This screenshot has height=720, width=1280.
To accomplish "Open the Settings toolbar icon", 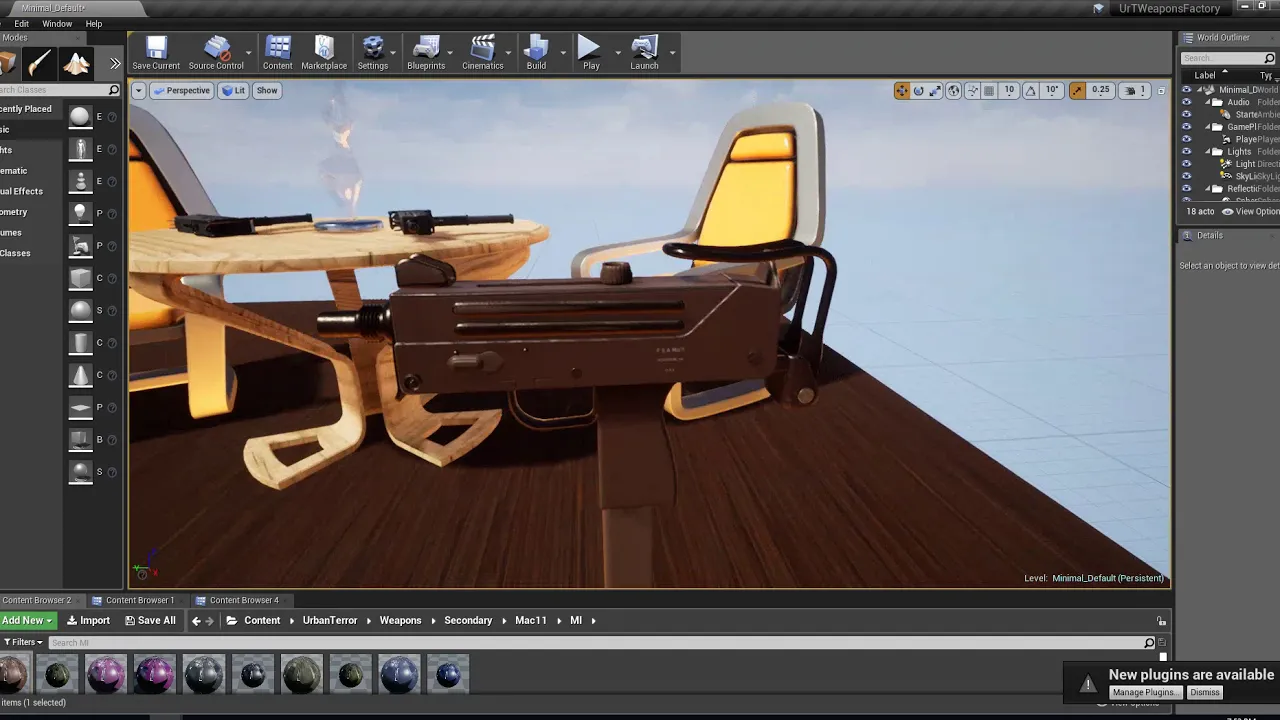I will coord(373,53).
